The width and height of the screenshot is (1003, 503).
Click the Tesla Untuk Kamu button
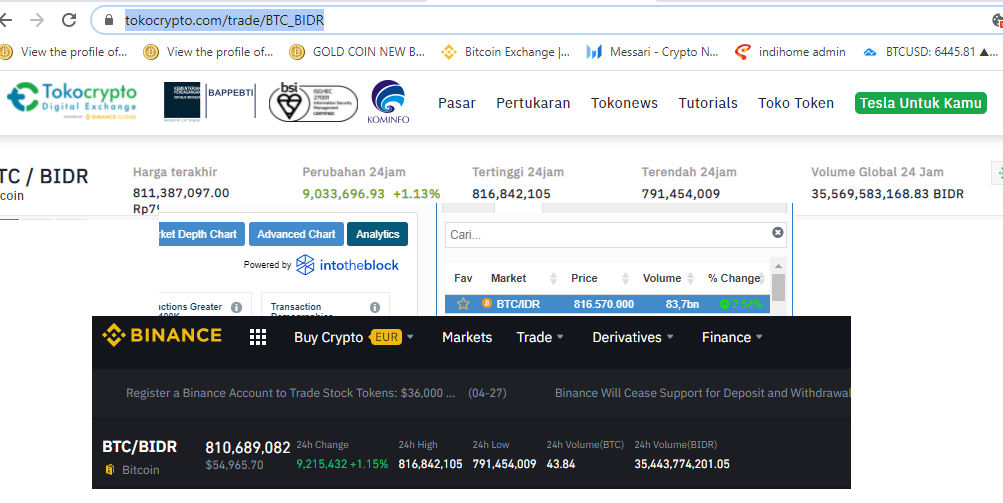920,103
